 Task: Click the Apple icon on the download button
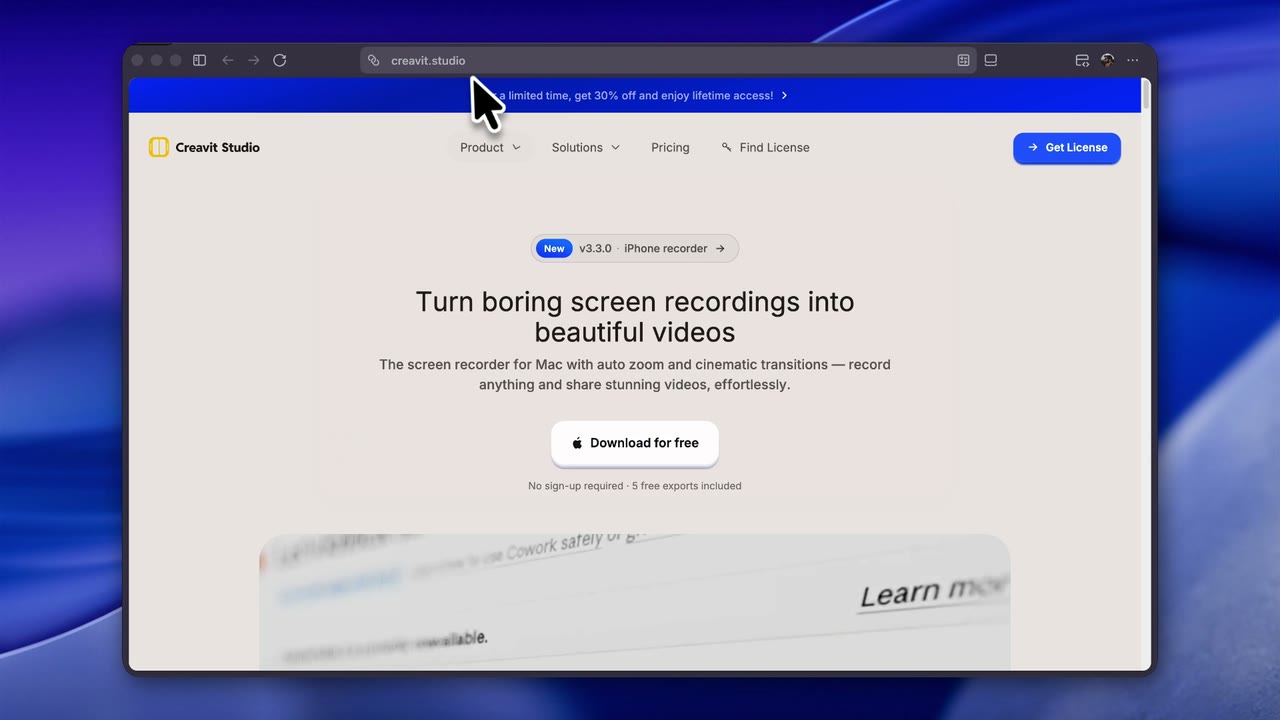click(x=577, y=443)
